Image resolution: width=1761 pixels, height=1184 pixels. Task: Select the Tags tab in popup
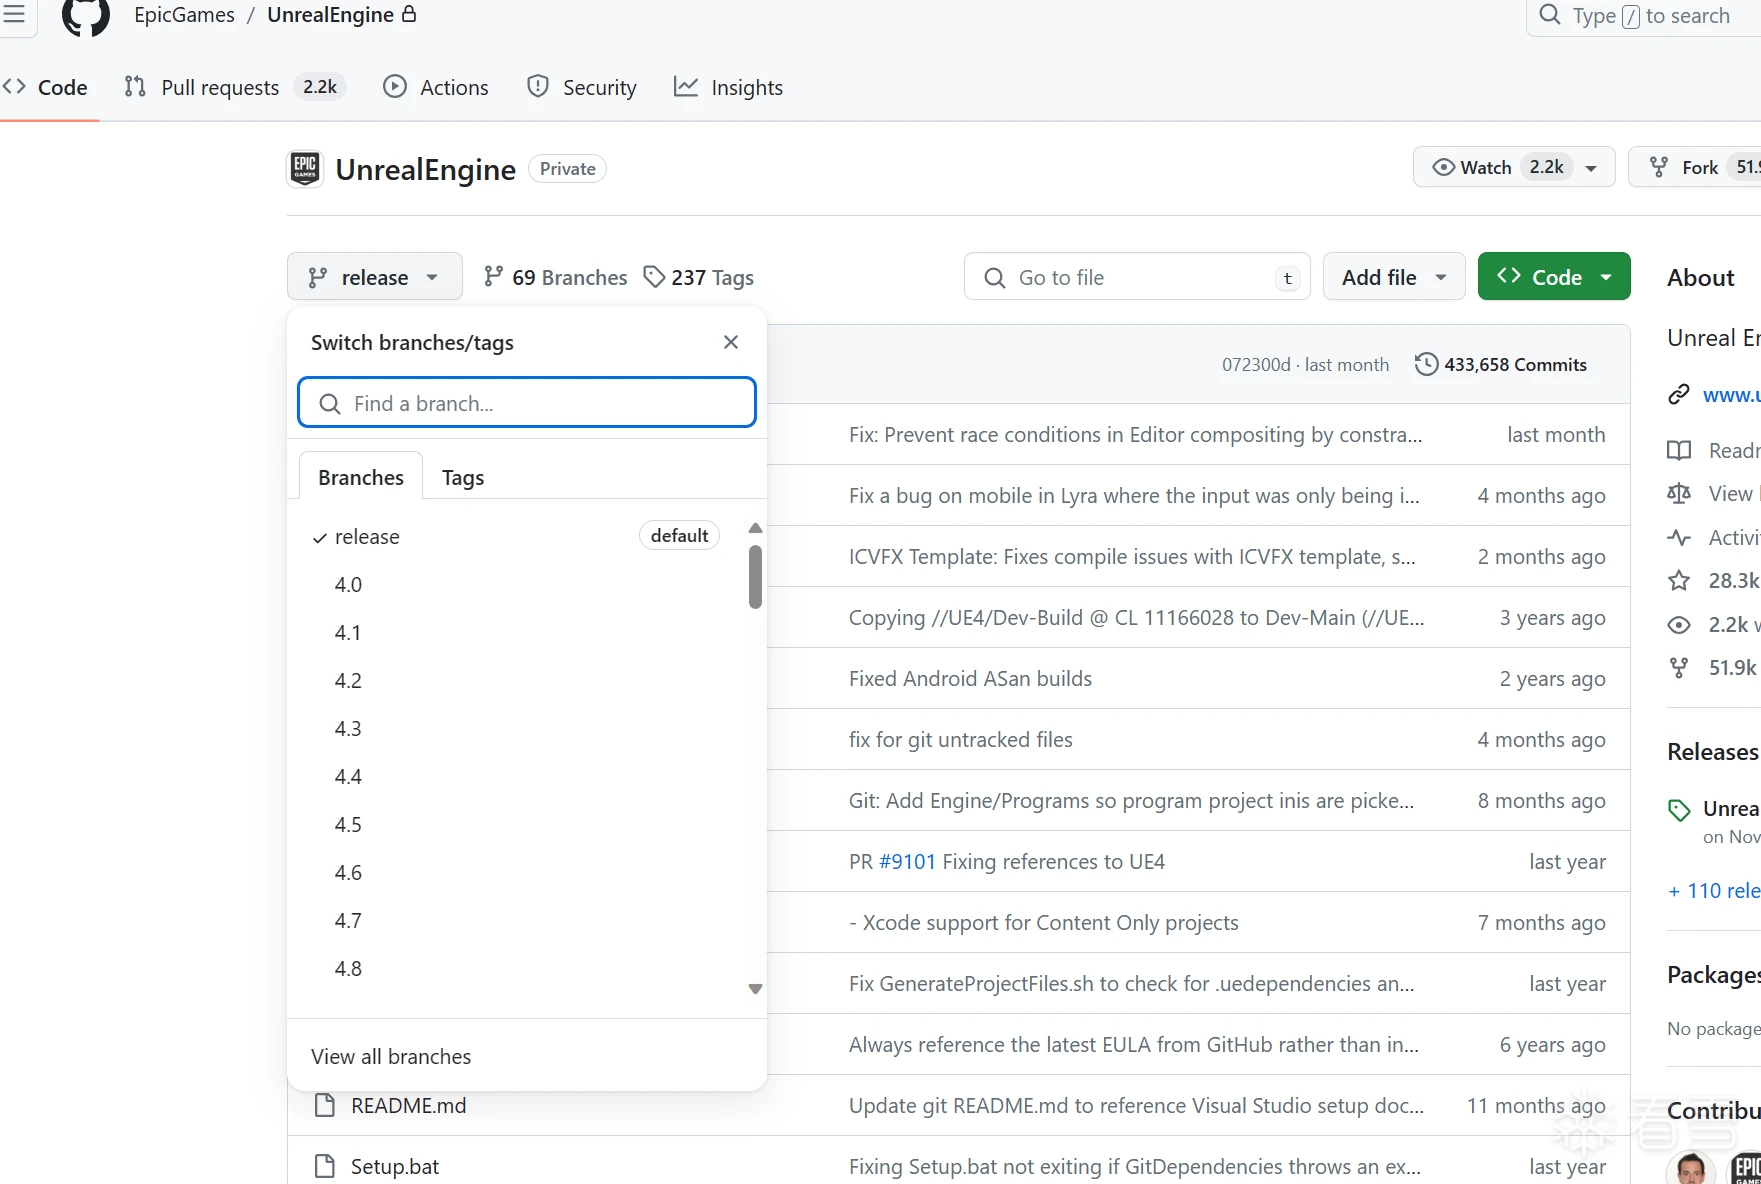pyautogui.click(x=463, y=477)
